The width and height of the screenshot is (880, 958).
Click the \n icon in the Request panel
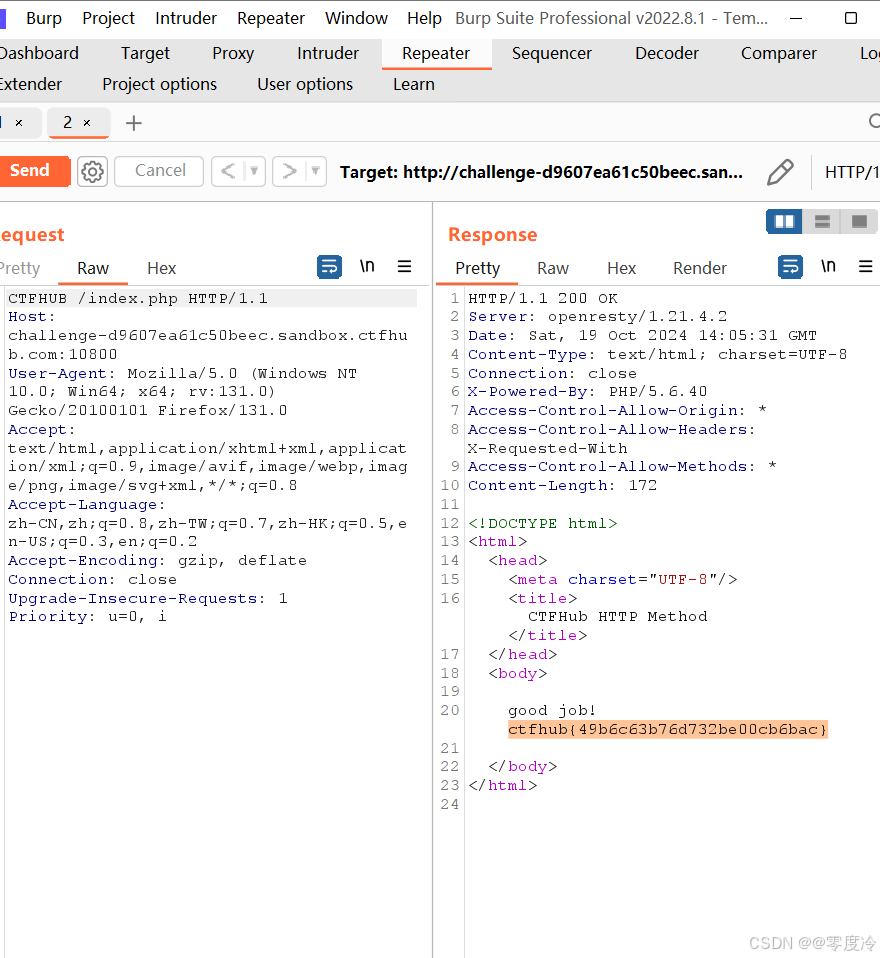click(366, 267)
